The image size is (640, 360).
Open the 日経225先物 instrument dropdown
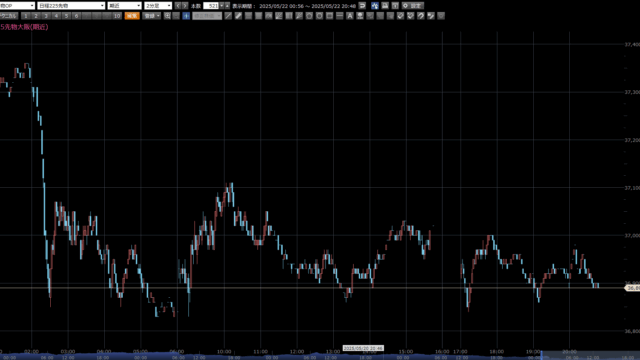coord(71,6)
